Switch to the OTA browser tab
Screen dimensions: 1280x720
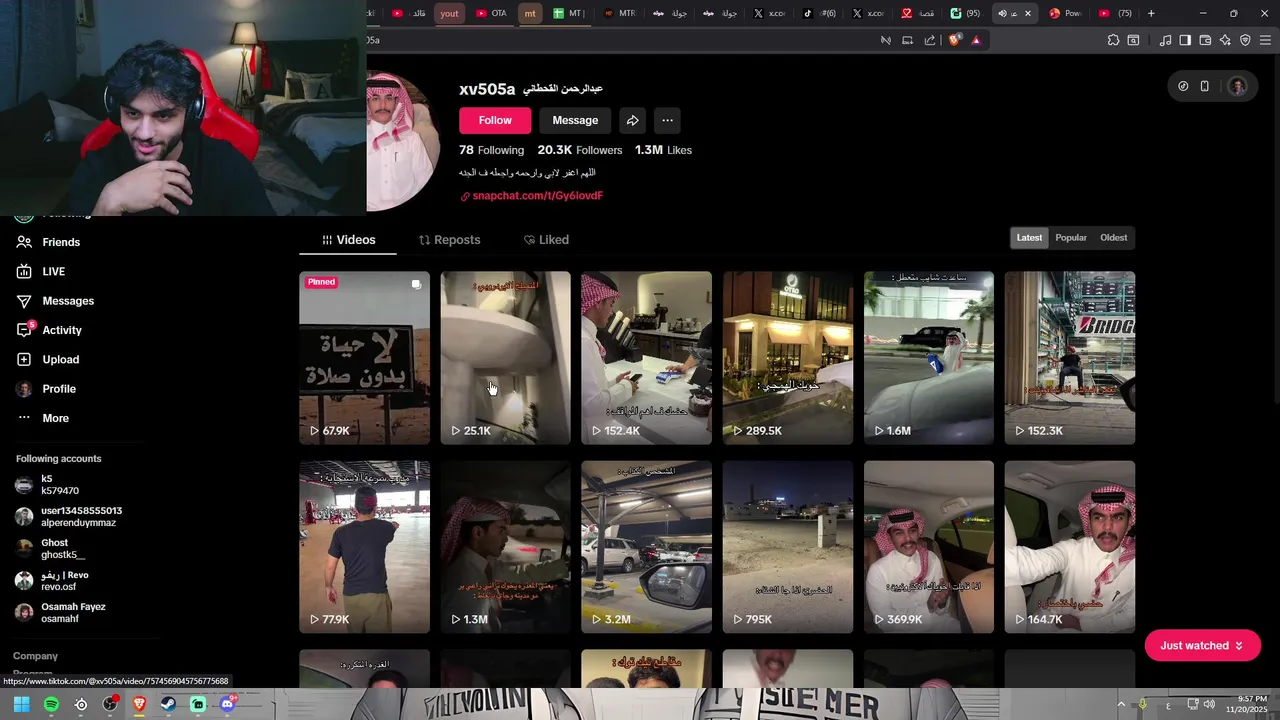click(491, 13)
